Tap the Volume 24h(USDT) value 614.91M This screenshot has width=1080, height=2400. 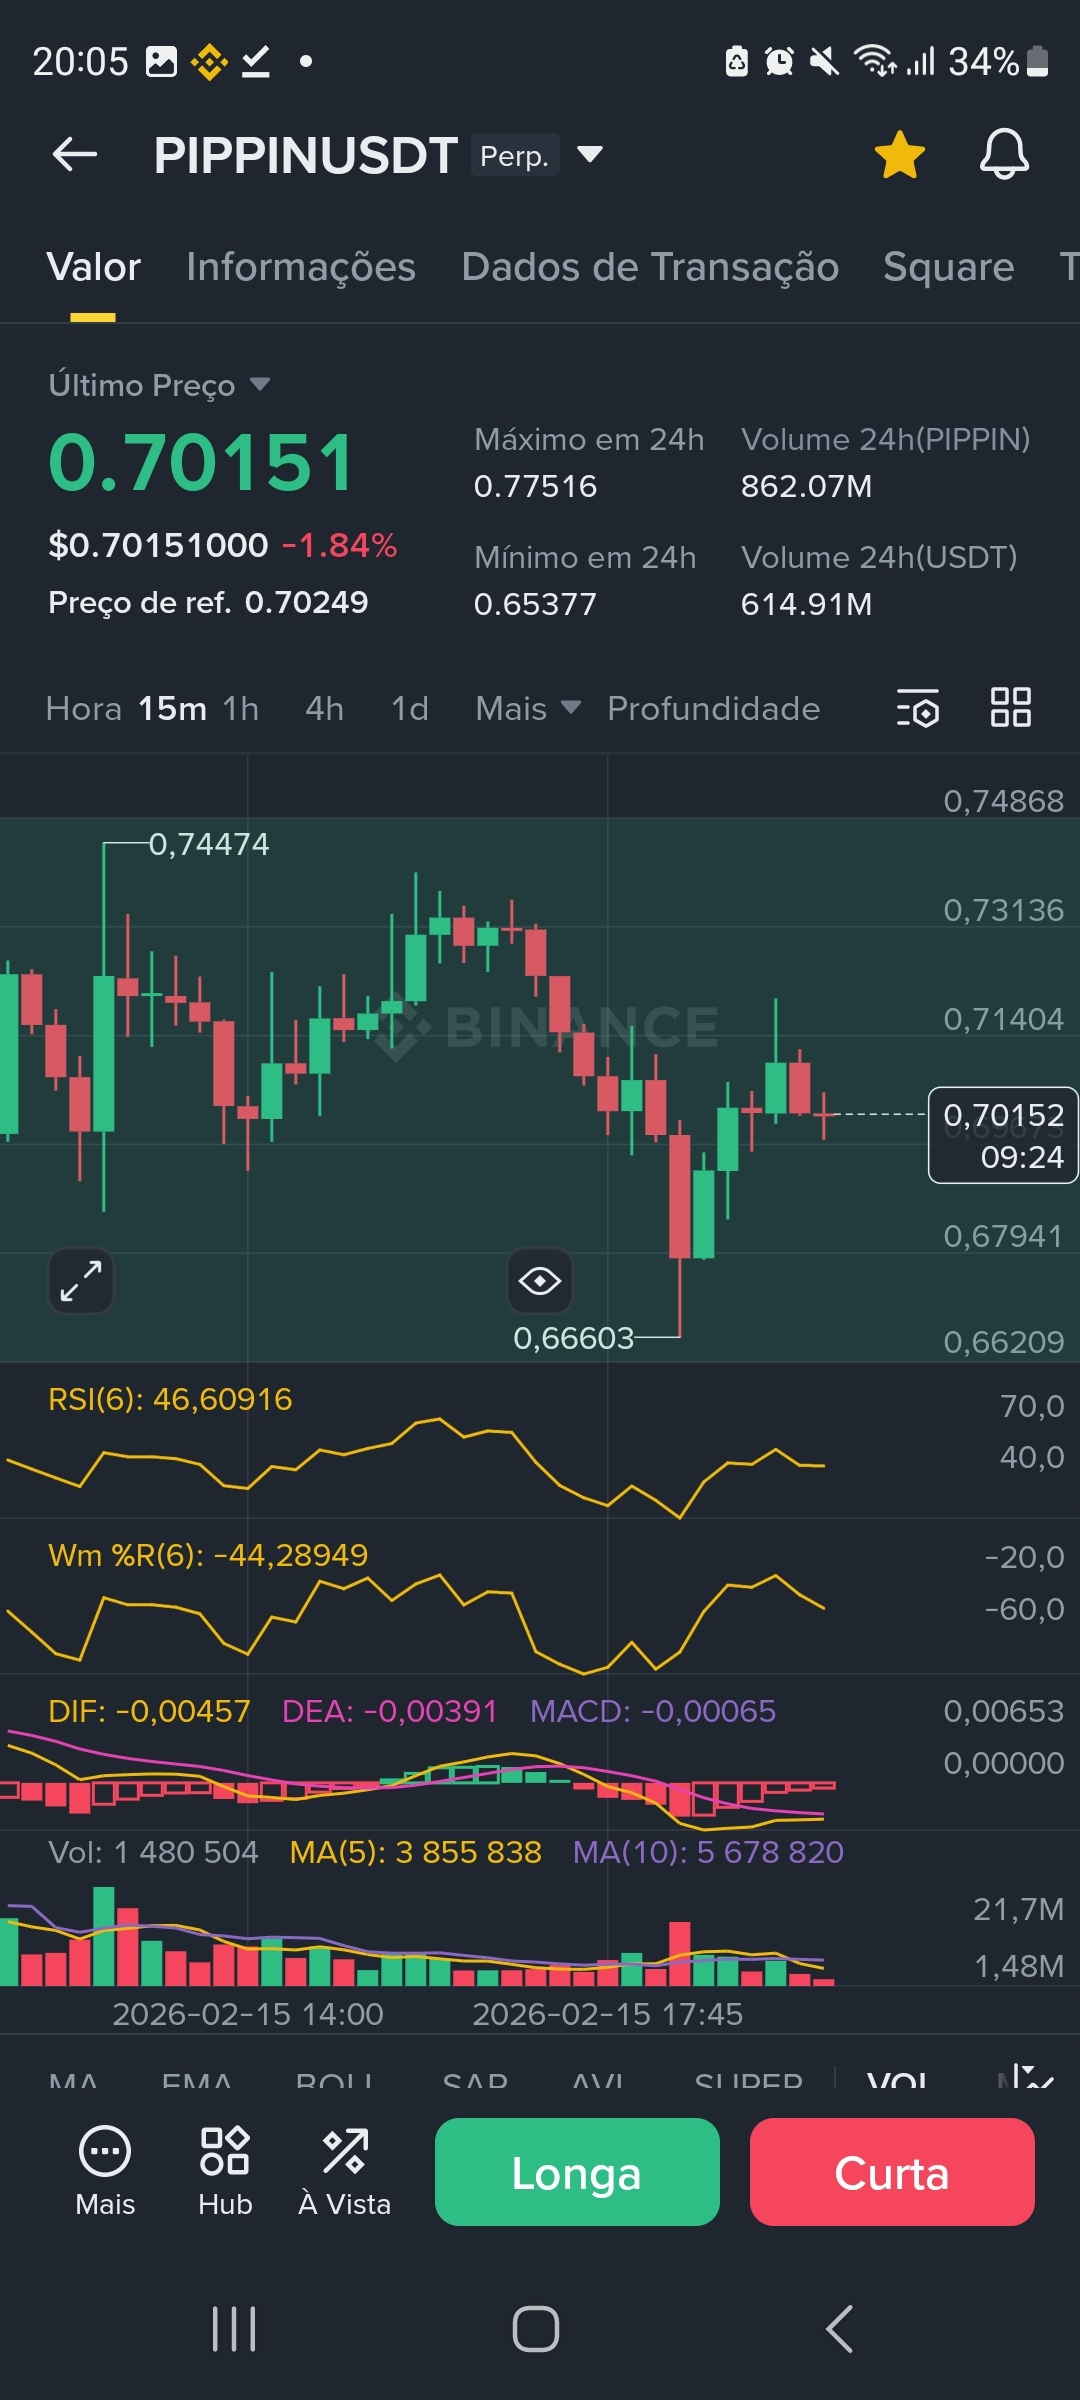tap(806, 604)
